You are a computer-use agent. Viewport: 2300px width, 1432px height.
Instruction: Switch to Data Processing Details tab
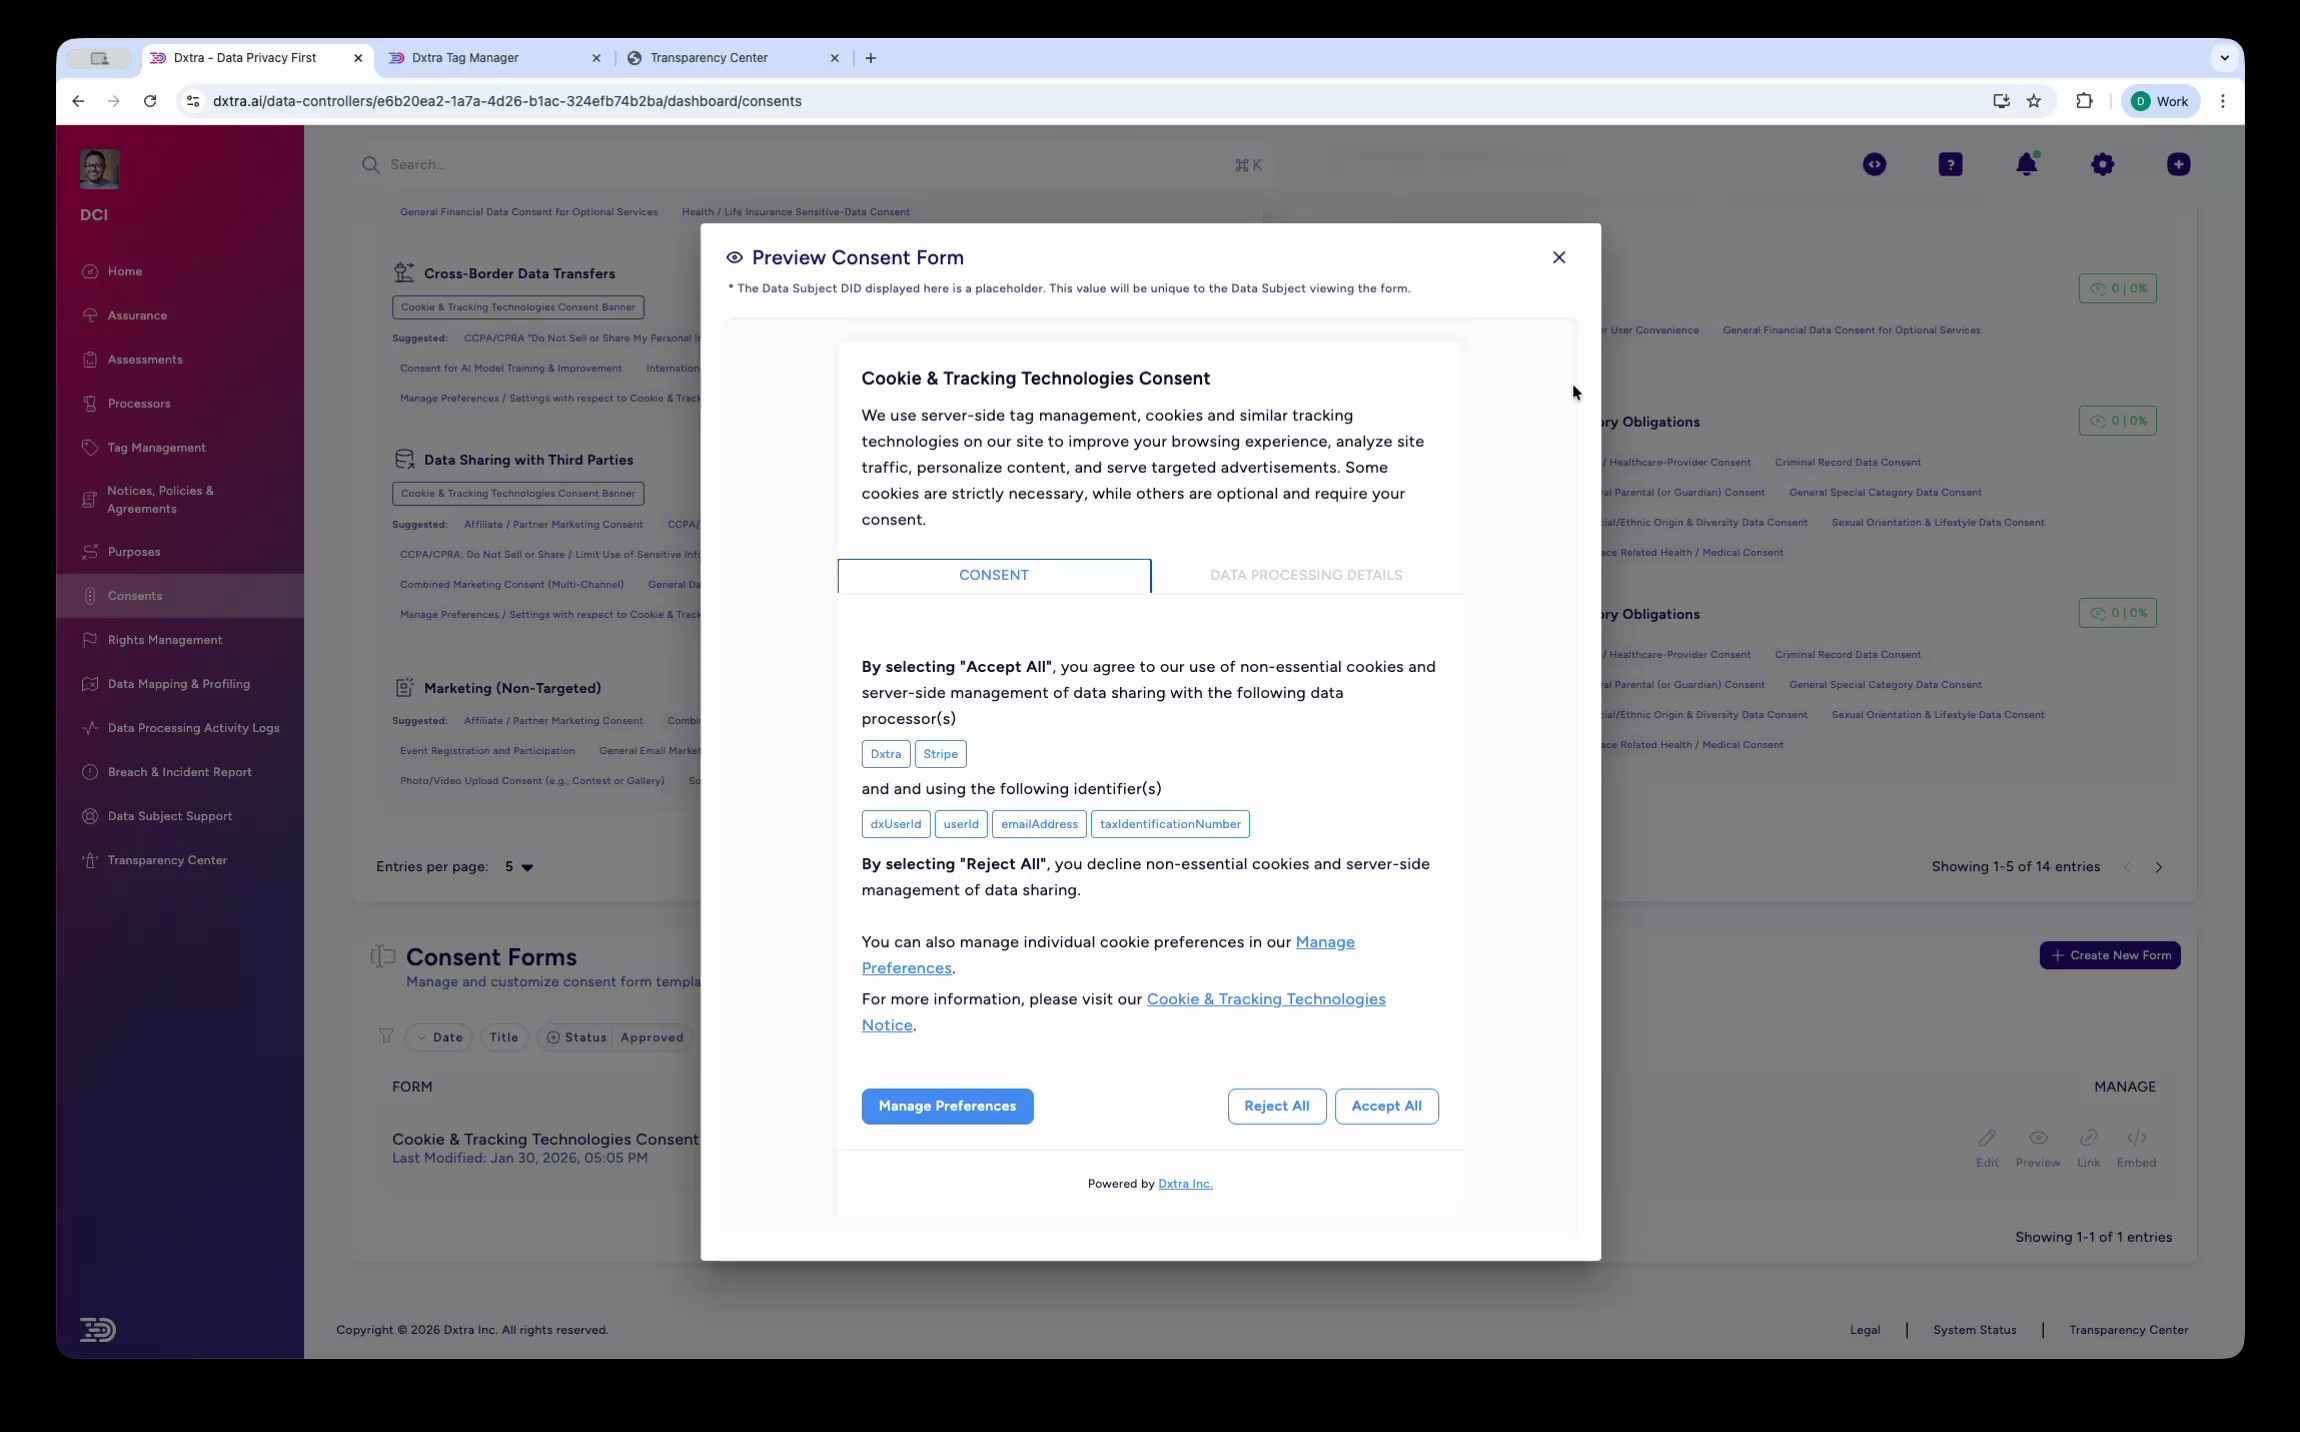[1305, 575]
